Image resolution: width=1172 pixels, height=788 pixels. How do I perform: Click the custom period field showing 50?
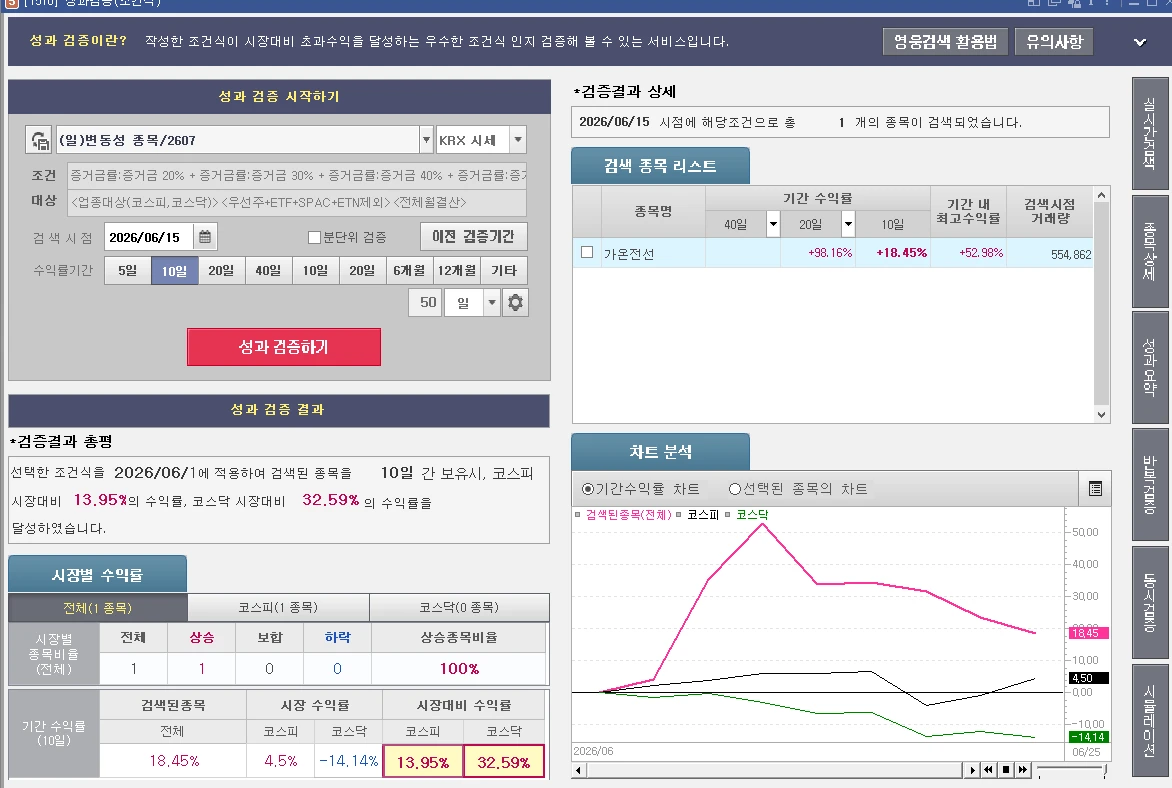[x=425, y=303]
